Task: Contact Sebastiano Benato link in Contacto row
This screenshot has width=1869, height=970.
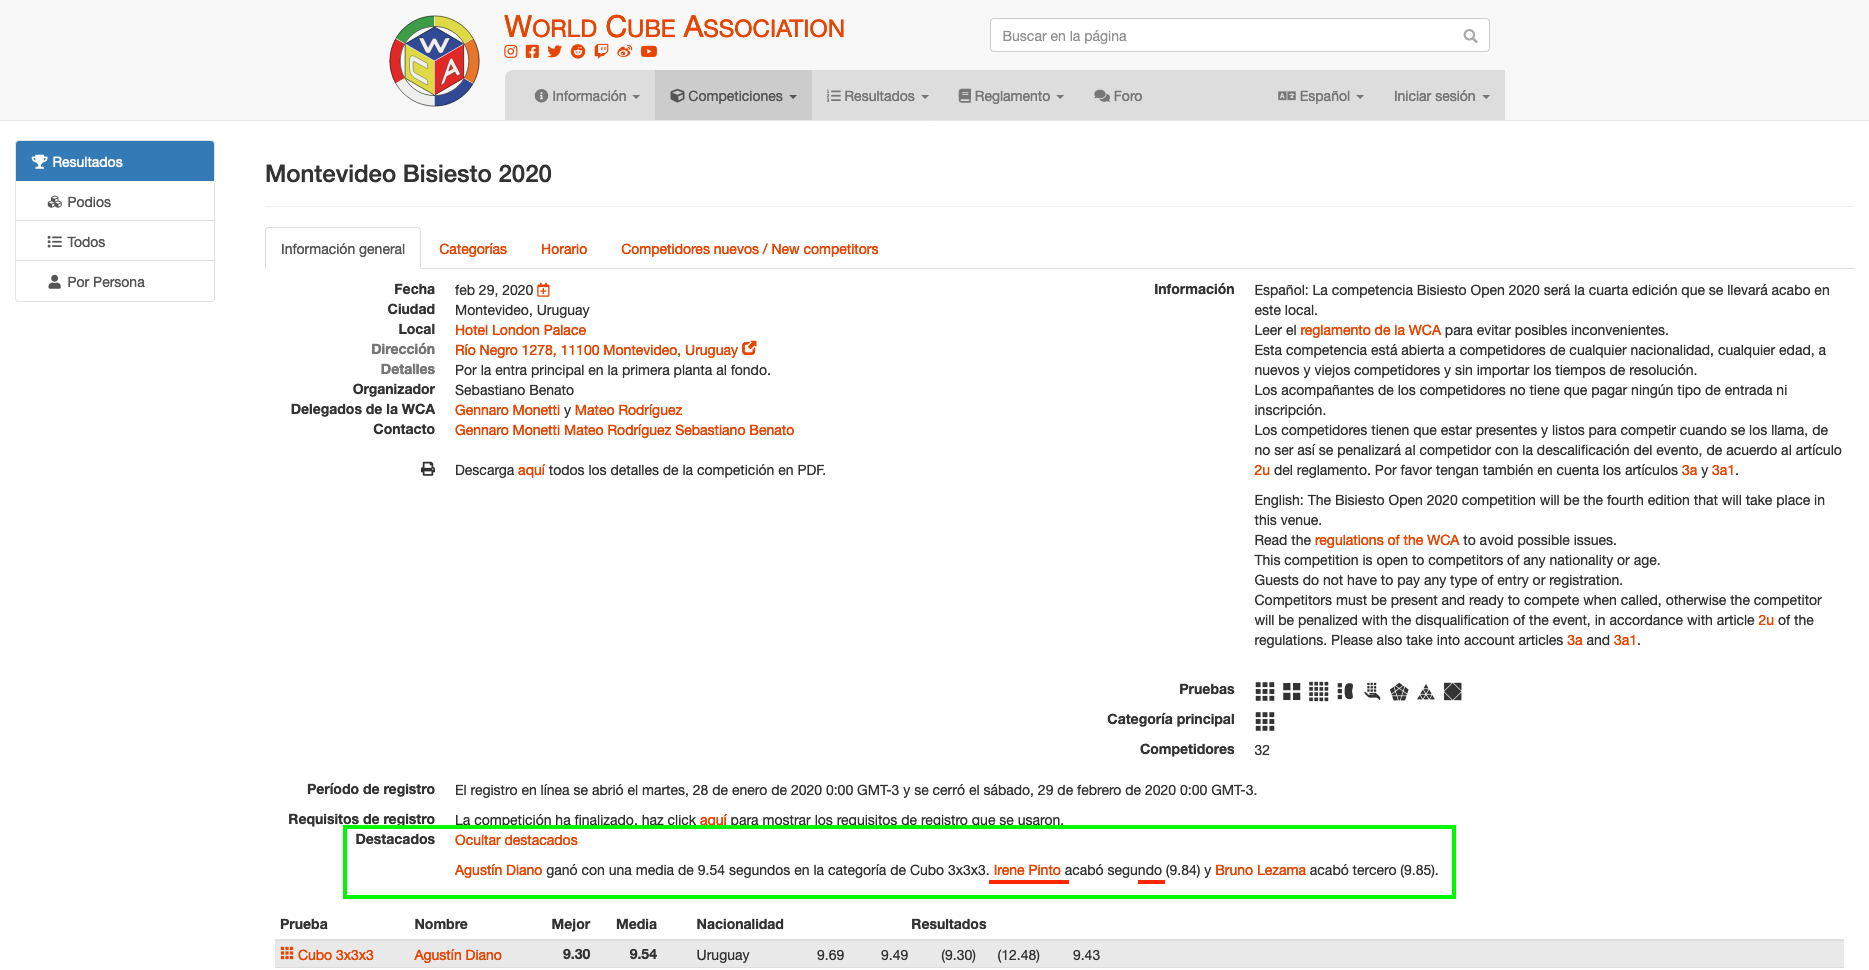Action: pos(734,430)
